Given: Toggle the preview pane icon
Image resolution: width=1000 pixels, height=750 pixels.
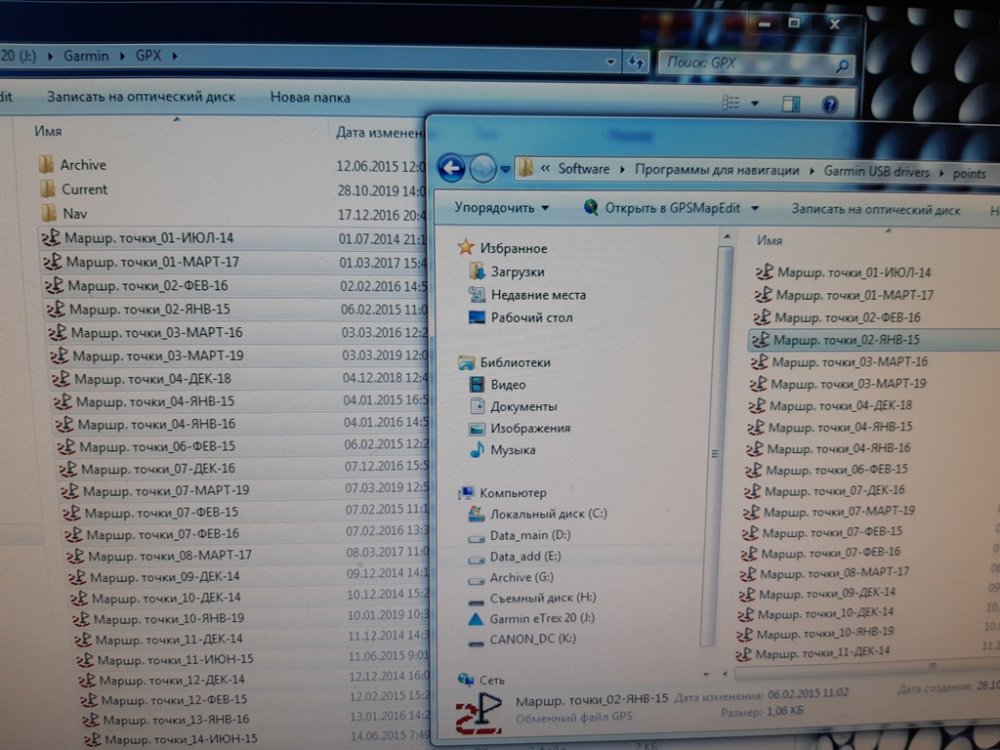Looking at the screenshot, I should [x=791, y=103].
